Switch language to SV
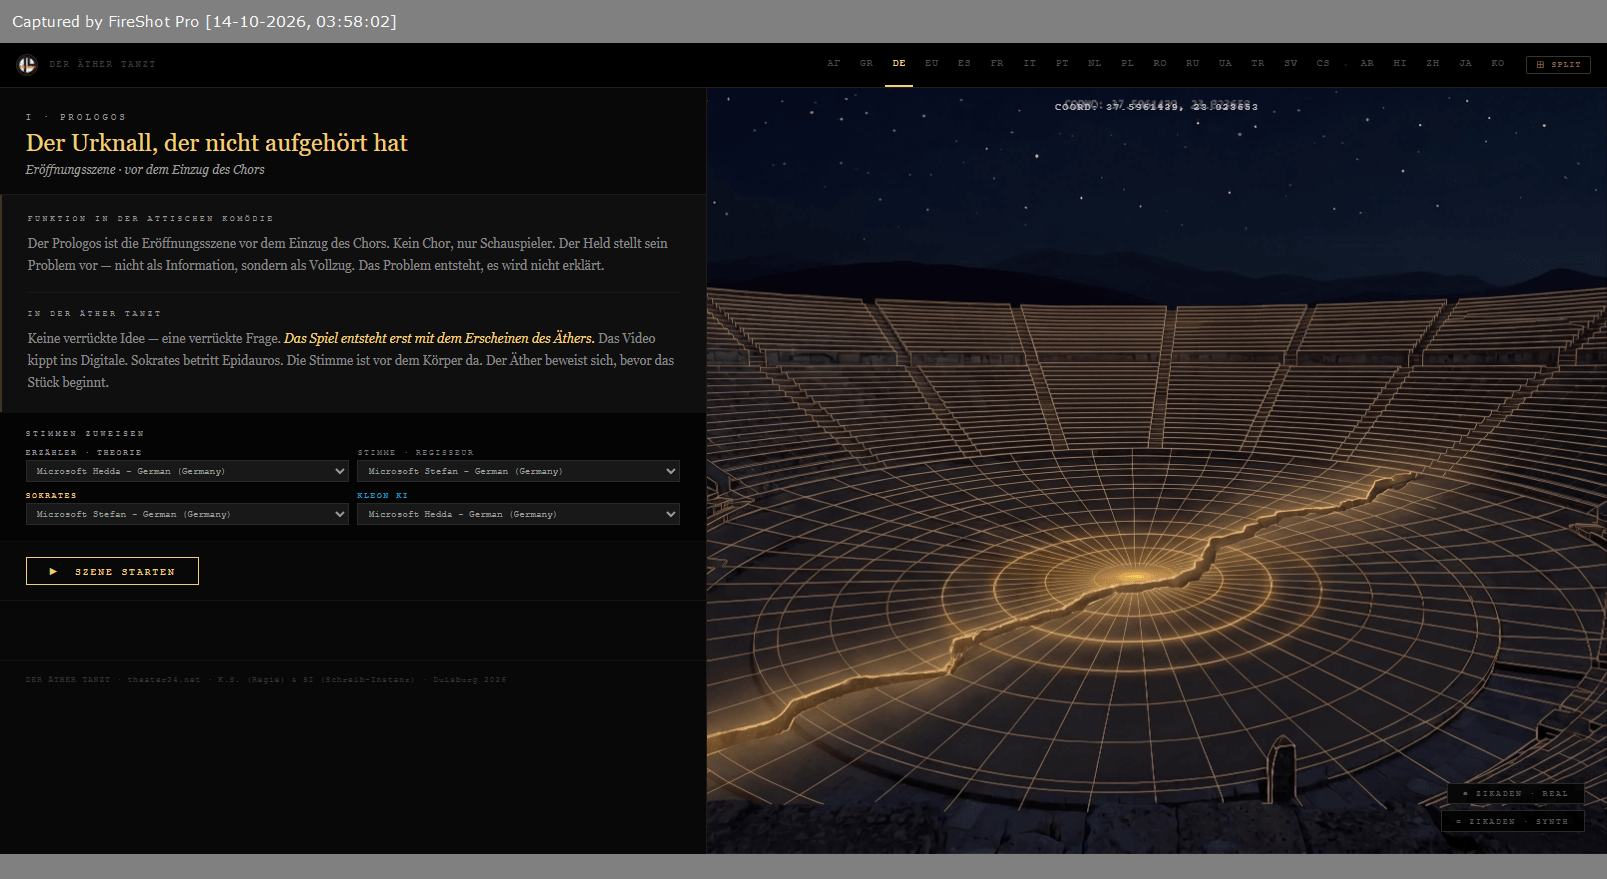 point(1291,63)
